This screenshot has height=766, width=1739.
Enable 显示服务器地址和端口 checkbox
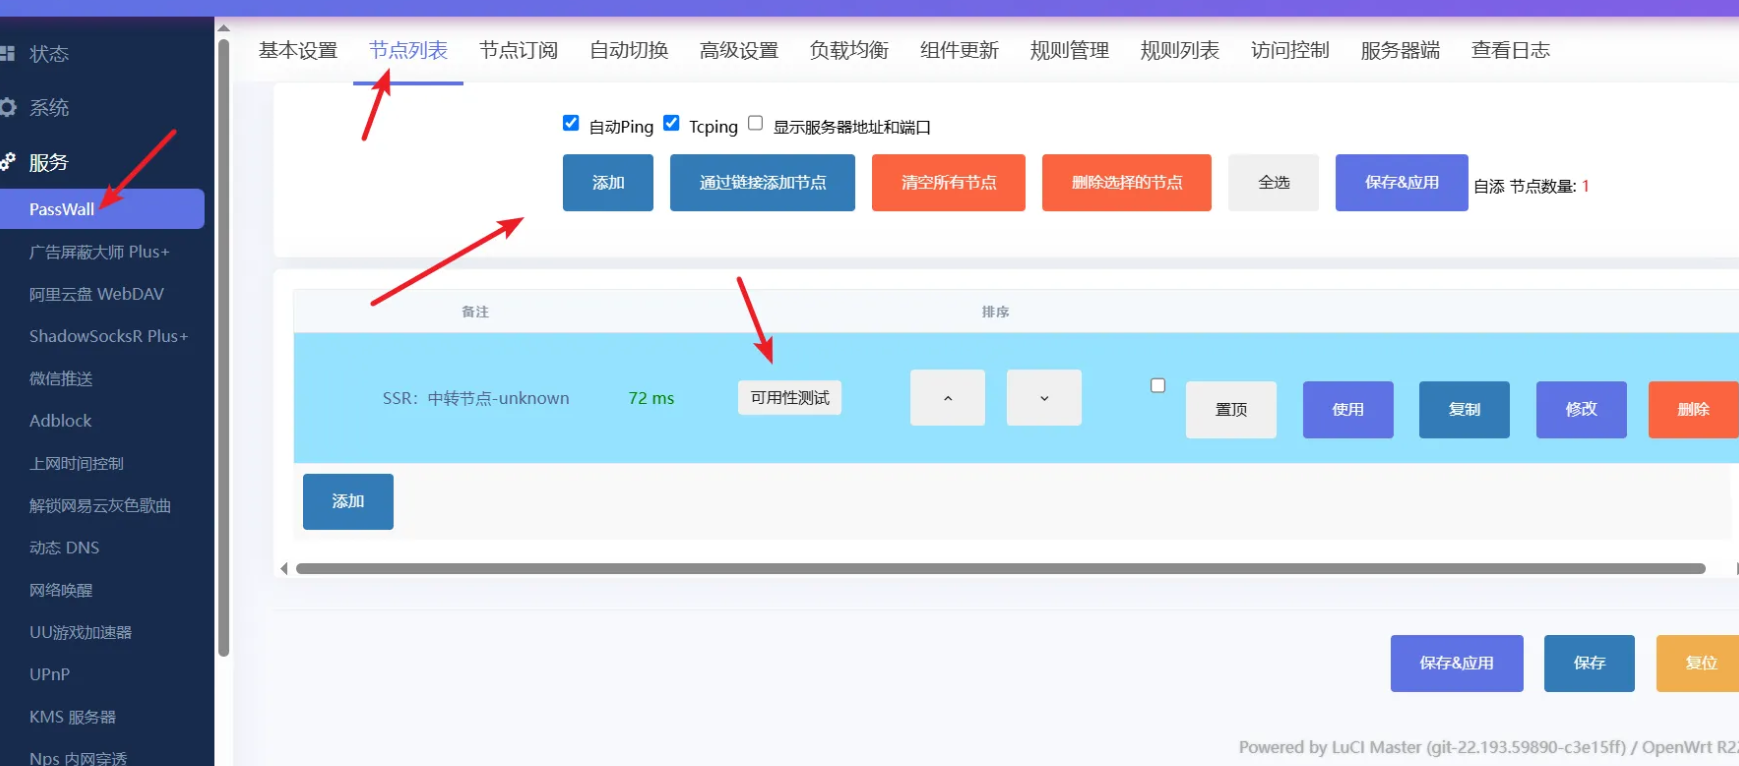pos(756,123)
